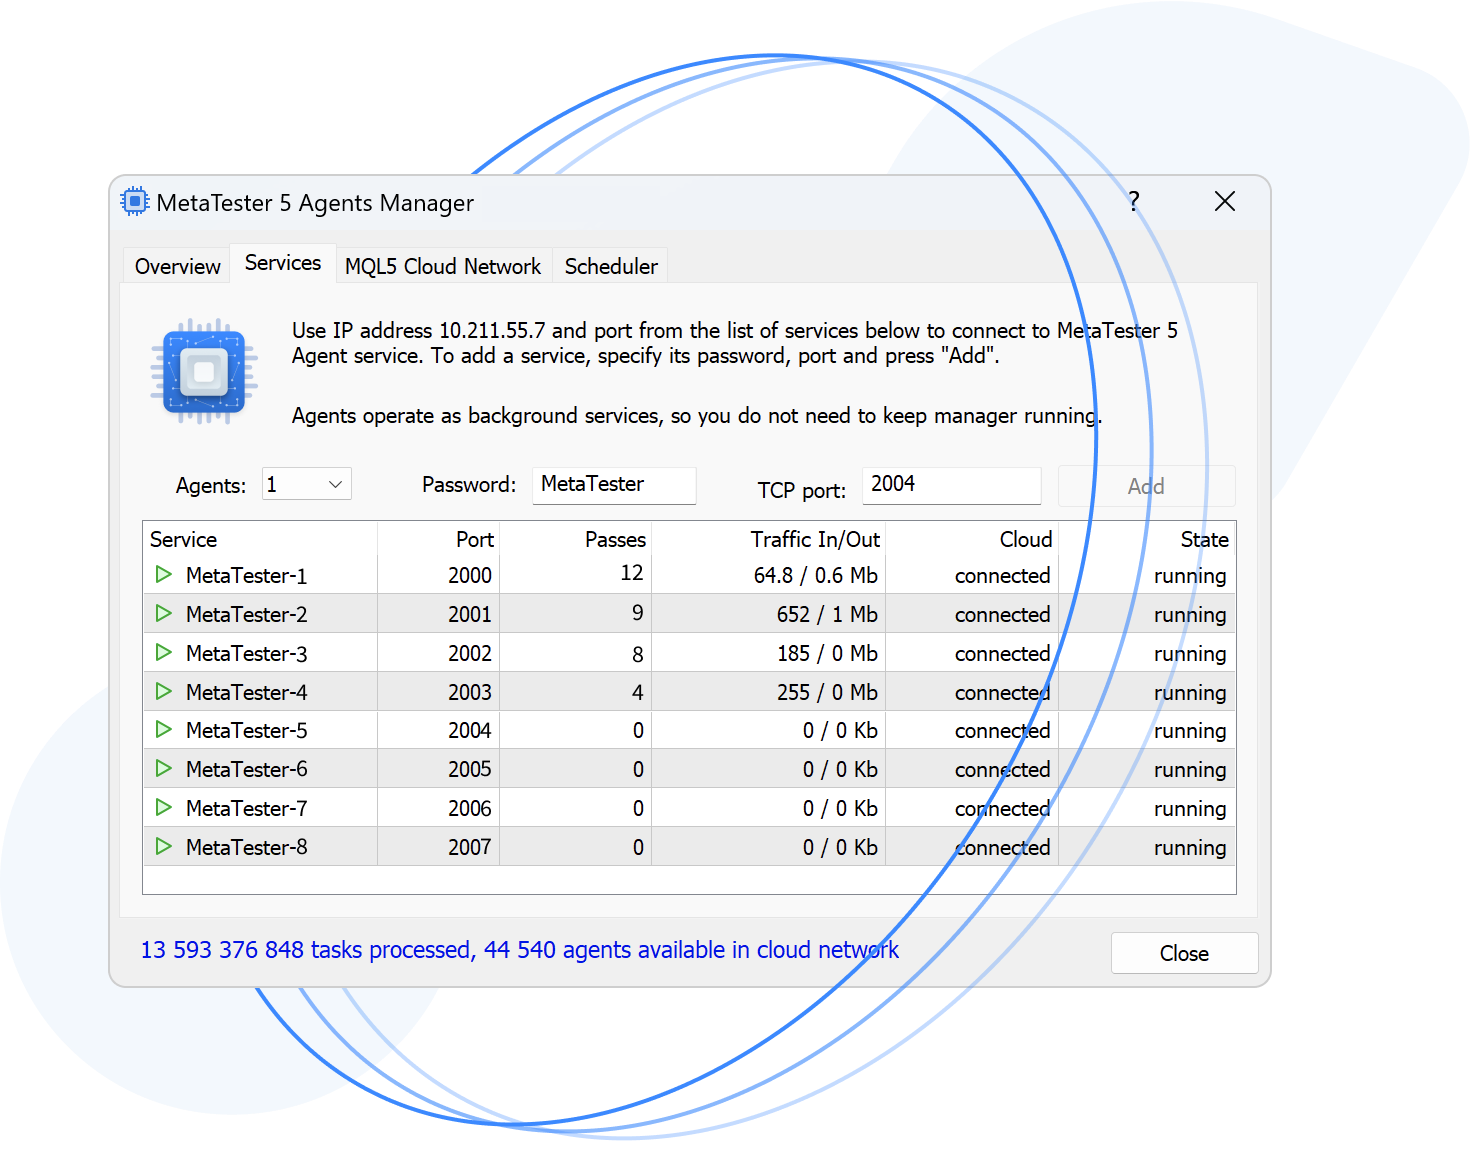Open the Agents count dropdown
This screenshot has height=1160, width=1470.
pos(307,484)
